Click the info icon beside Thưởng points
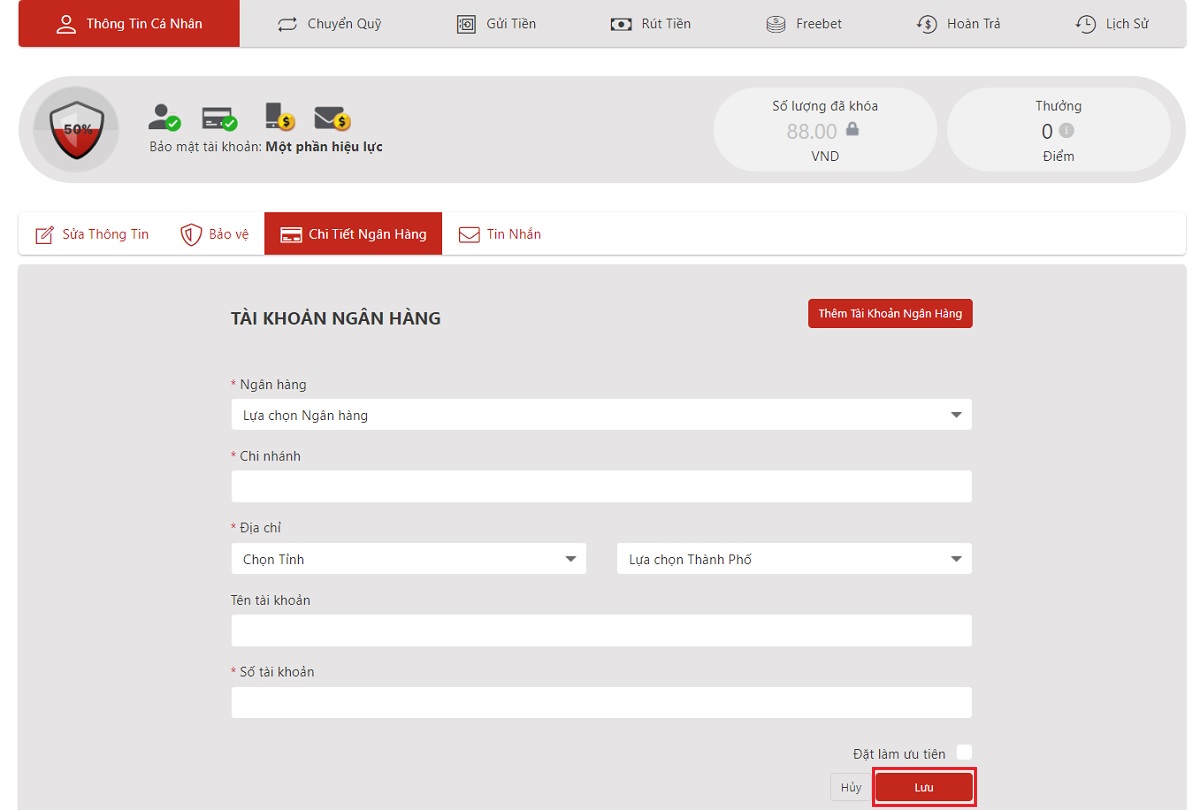 pyautogui.click(x=1066, y=131)
